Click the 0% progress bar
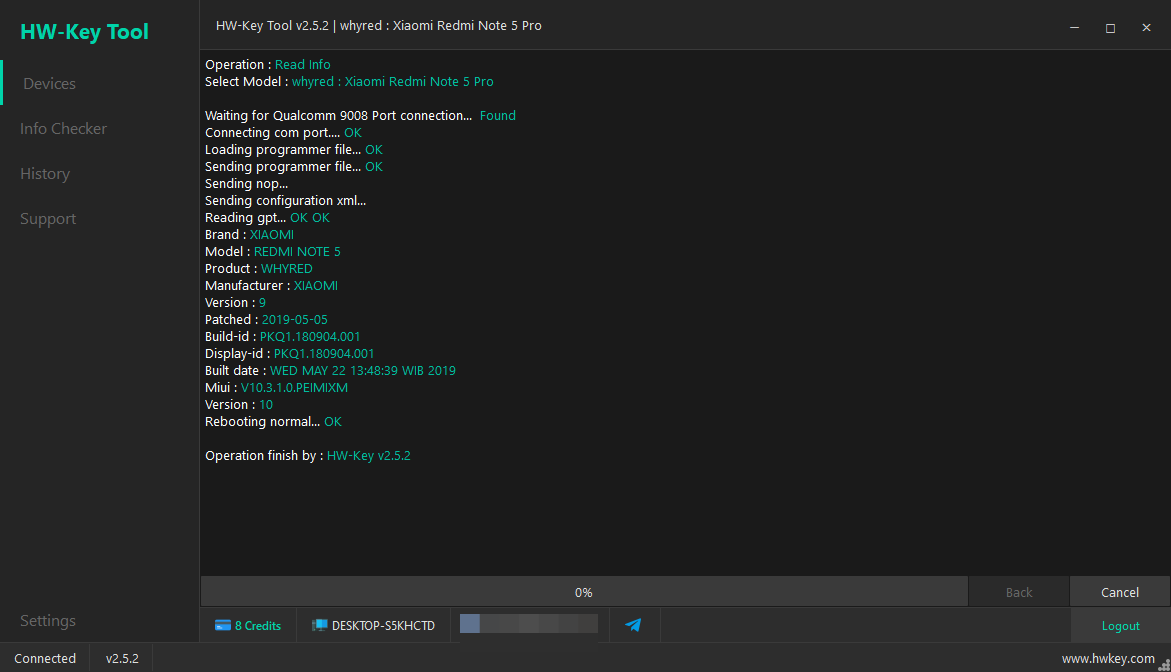Image resolution: width=1171 pixels, height=672 pixels. pyautogui.click(x=584, y=592)
